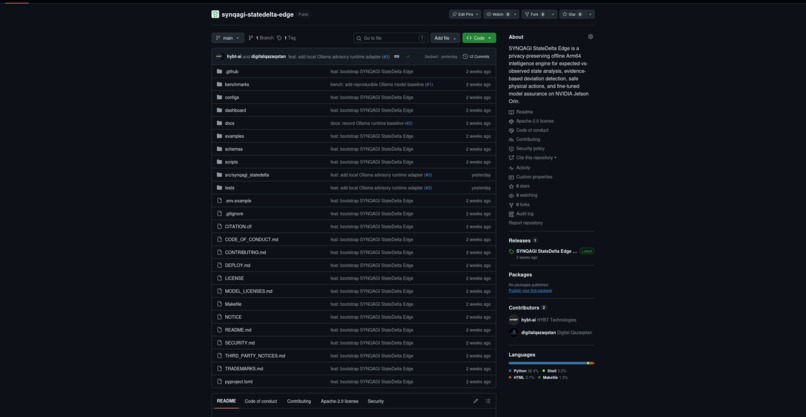Image resolution: width=806 pixels, height=417 pixels.
Task: Click the benchmarks folder icon
Action: pyautogui.click(x=219, y=84)
